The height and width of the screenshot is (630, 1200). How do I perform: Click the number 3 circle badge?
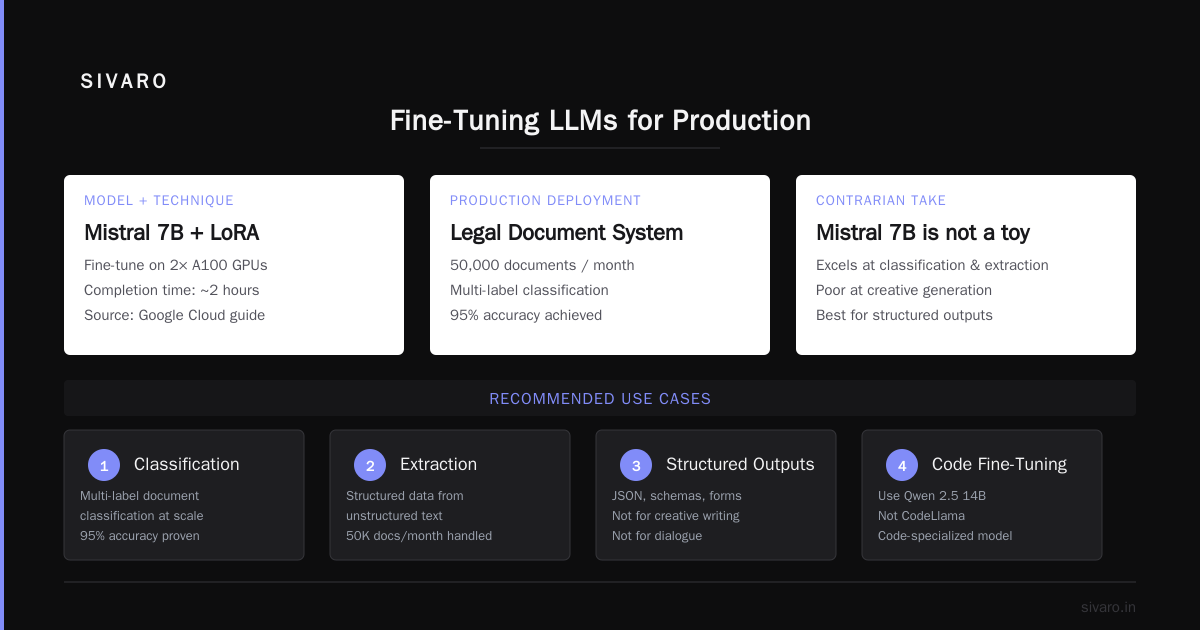coord(636,465)
